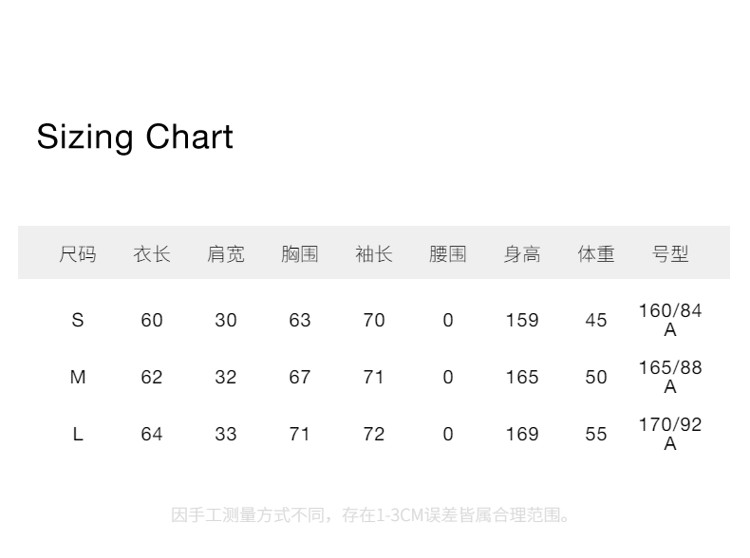Select the 号型 column header
750x558 pixels.
(x=670, y=254)
